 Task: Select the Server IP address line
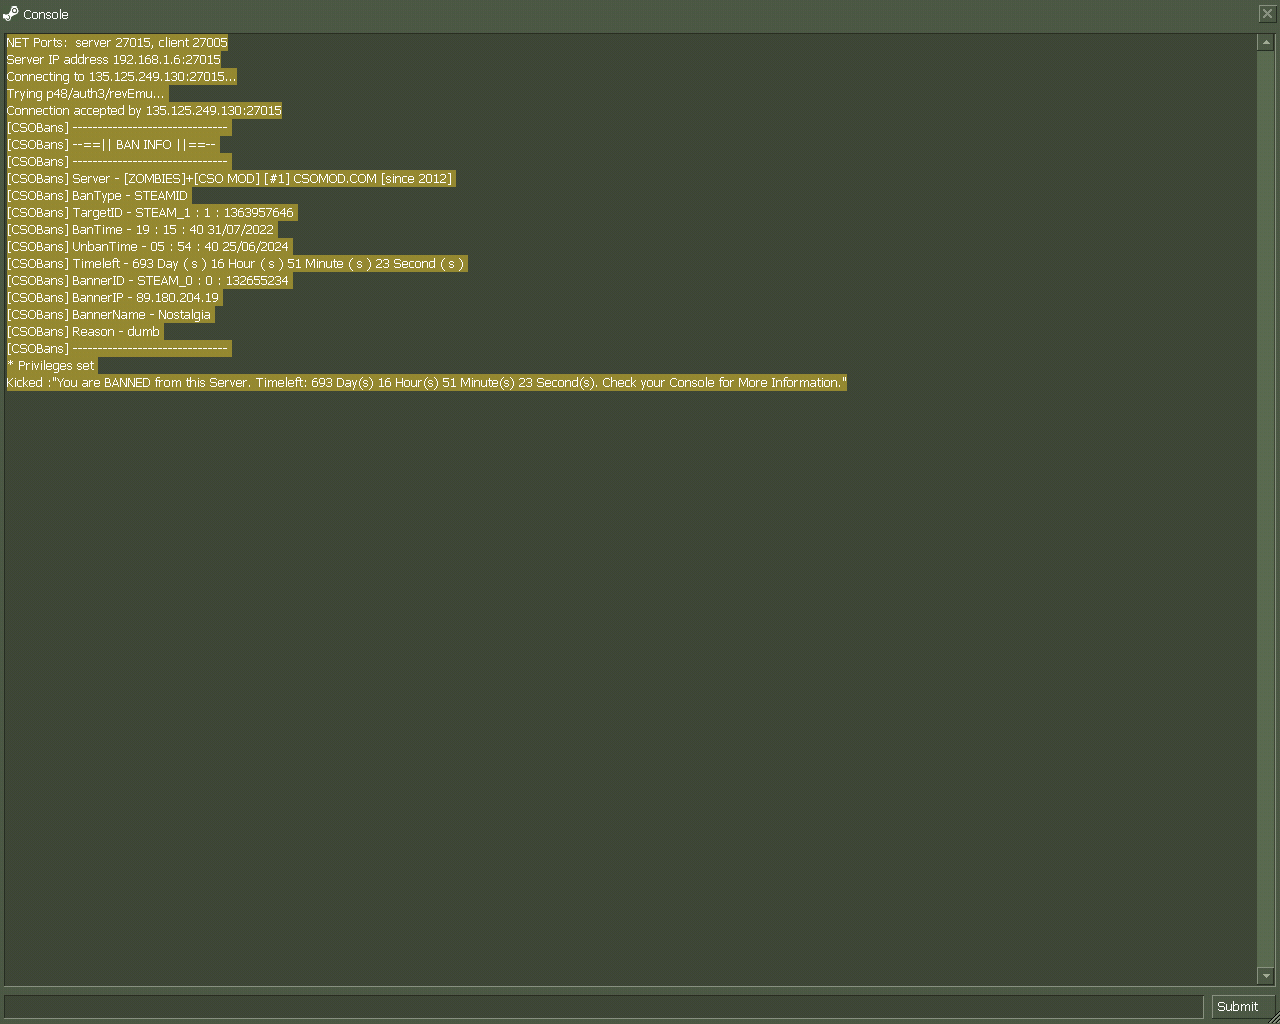pos(113,60)
